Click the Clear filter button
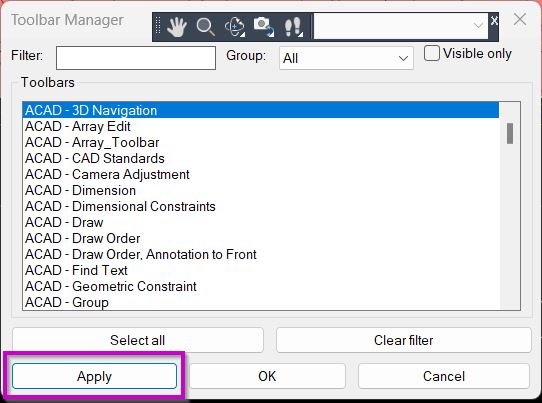 click(403, 340)
